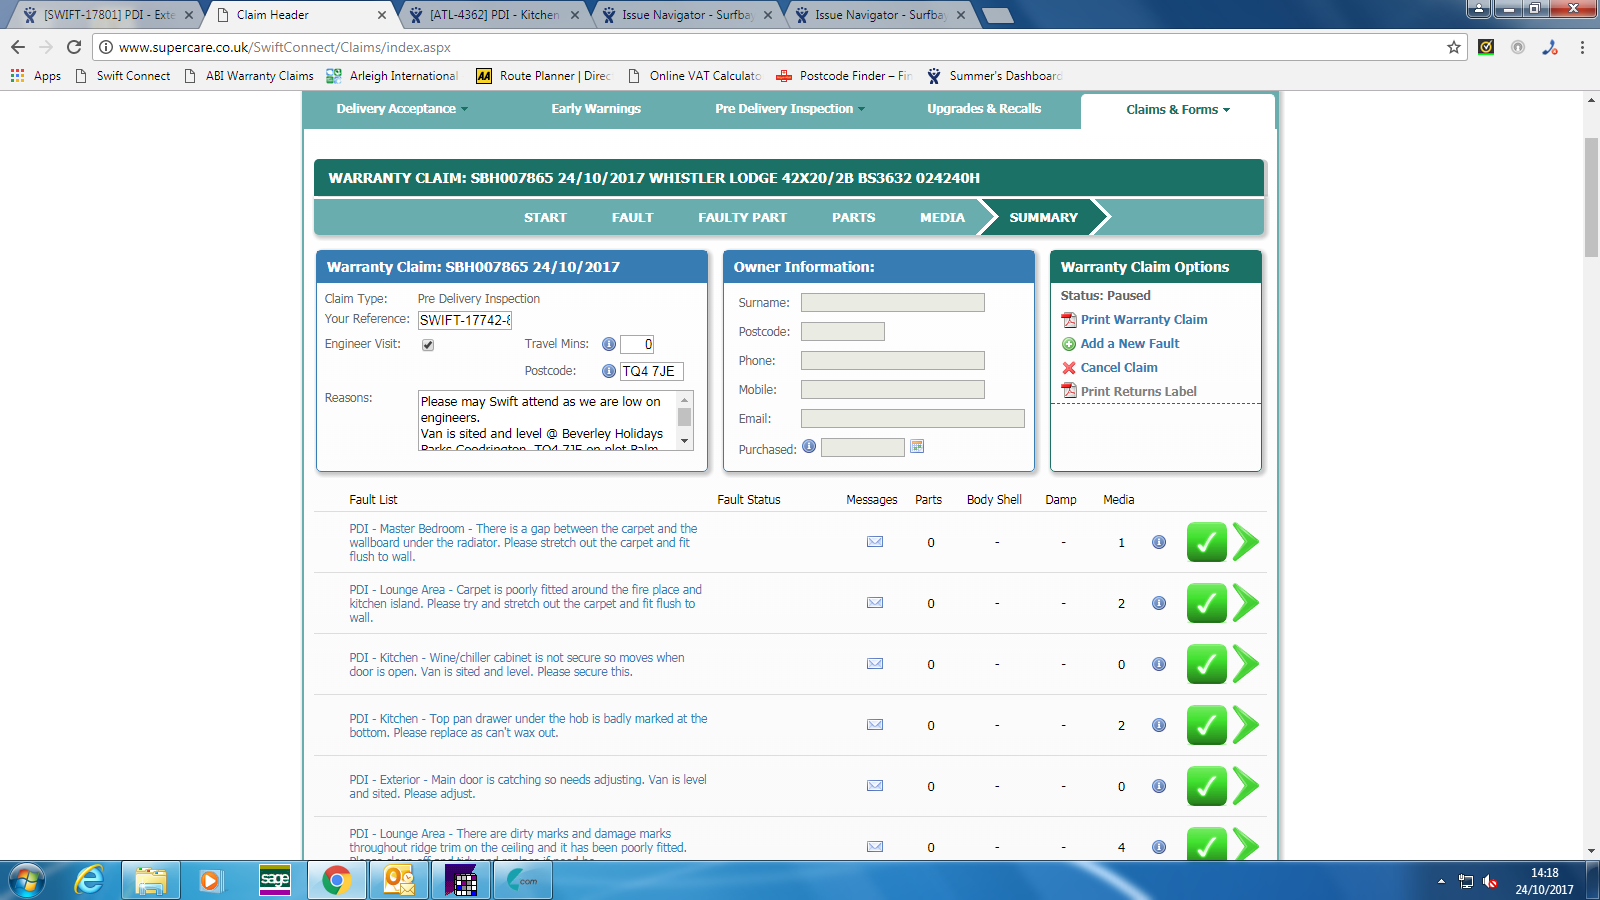The image size is (1600, 900).
Task: Click the Print Warranty Claim PDF icon
Action: coord(1069,320)
